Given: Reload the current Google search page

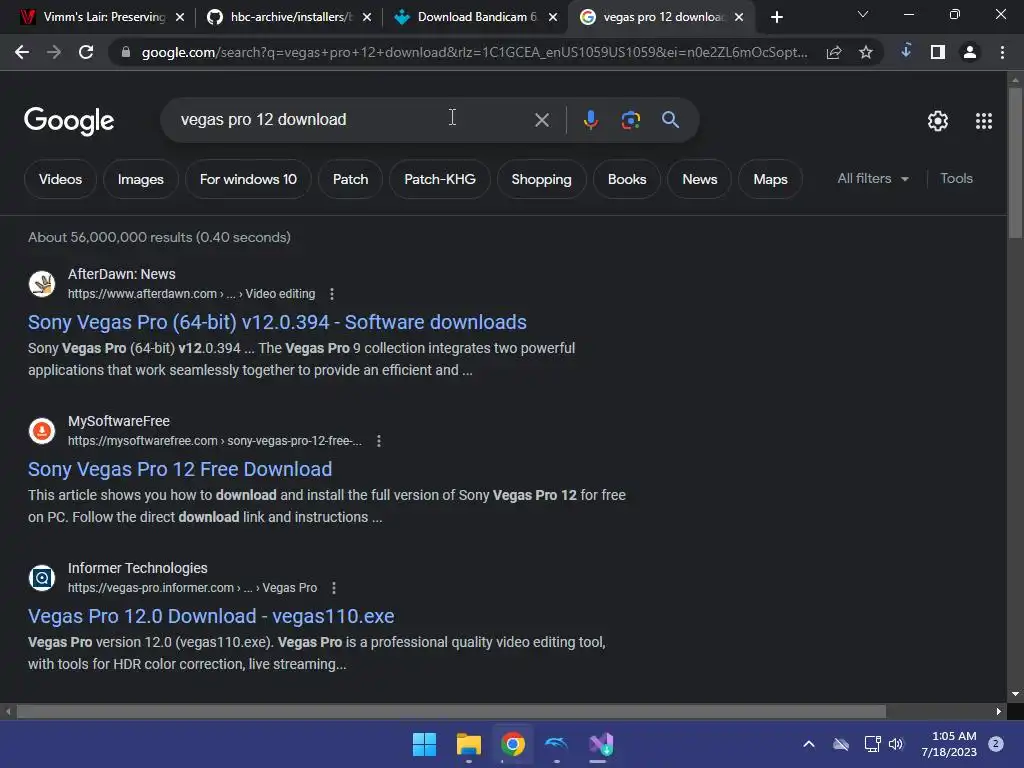Looking at the screenshot, I should (86, 52).
